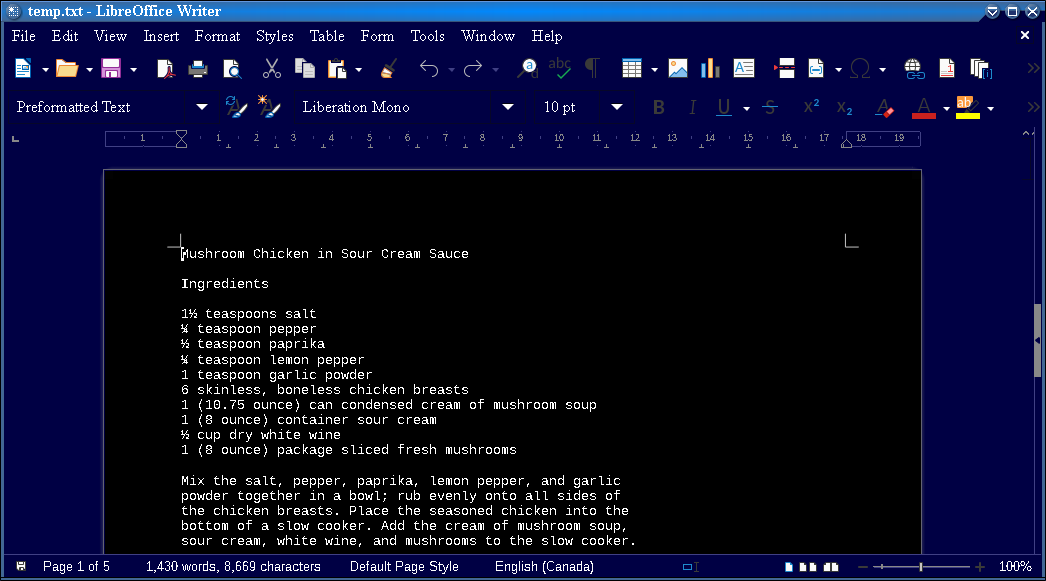Apply yellow highlighting color
This screenshot has width=1046, height=581.
[x=967, y=107]
